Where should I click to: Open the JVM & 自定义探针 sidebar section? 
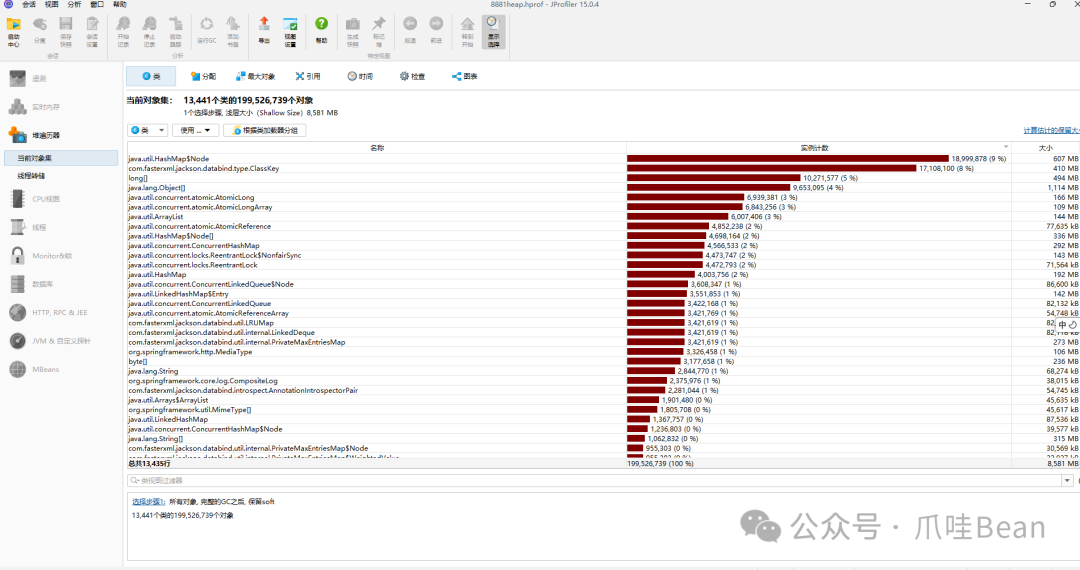(x=62, y=341)
